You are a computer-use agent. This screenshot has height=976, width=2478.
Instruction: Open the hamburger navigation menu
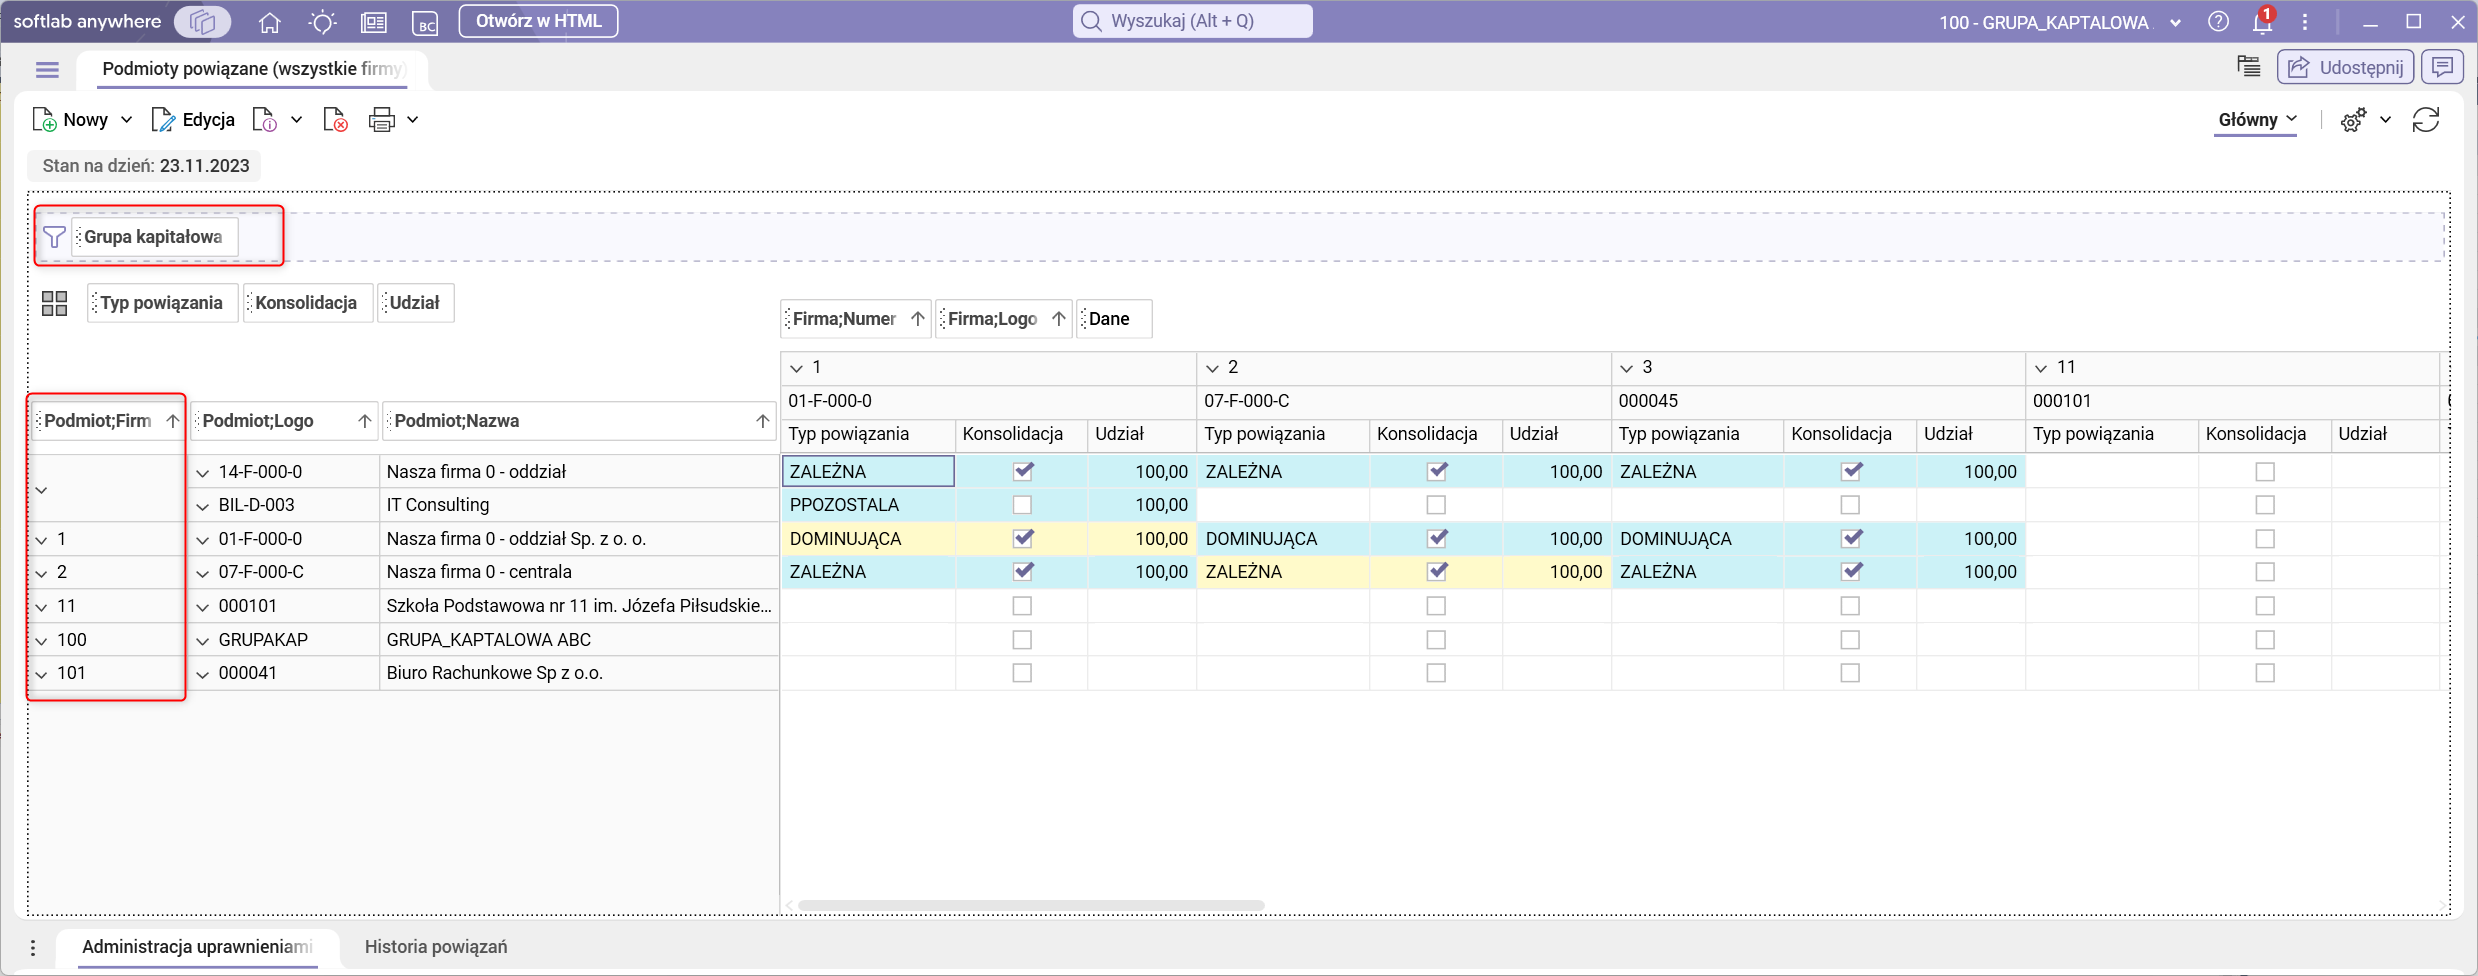47,69
